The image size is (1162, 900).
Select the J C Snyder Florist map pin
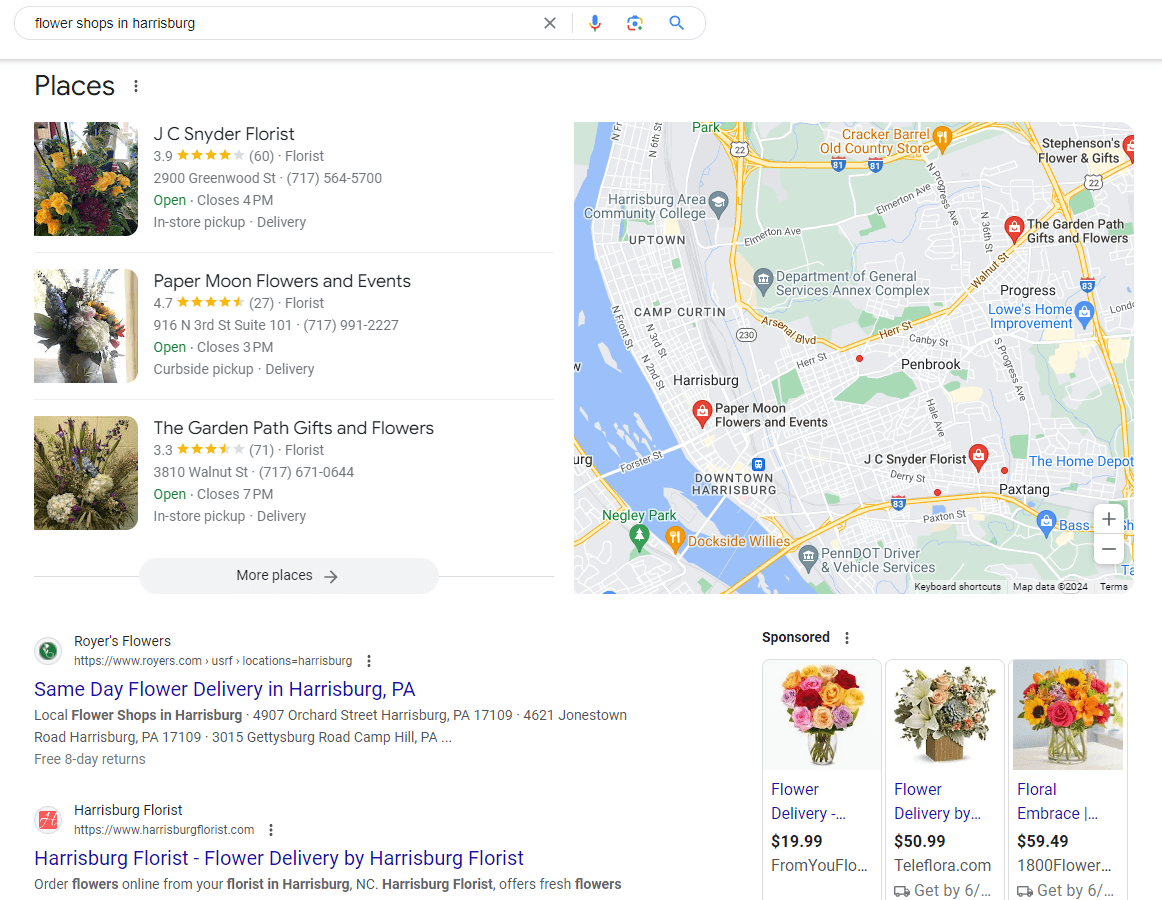pyautogui.click(x=978, y=457)
